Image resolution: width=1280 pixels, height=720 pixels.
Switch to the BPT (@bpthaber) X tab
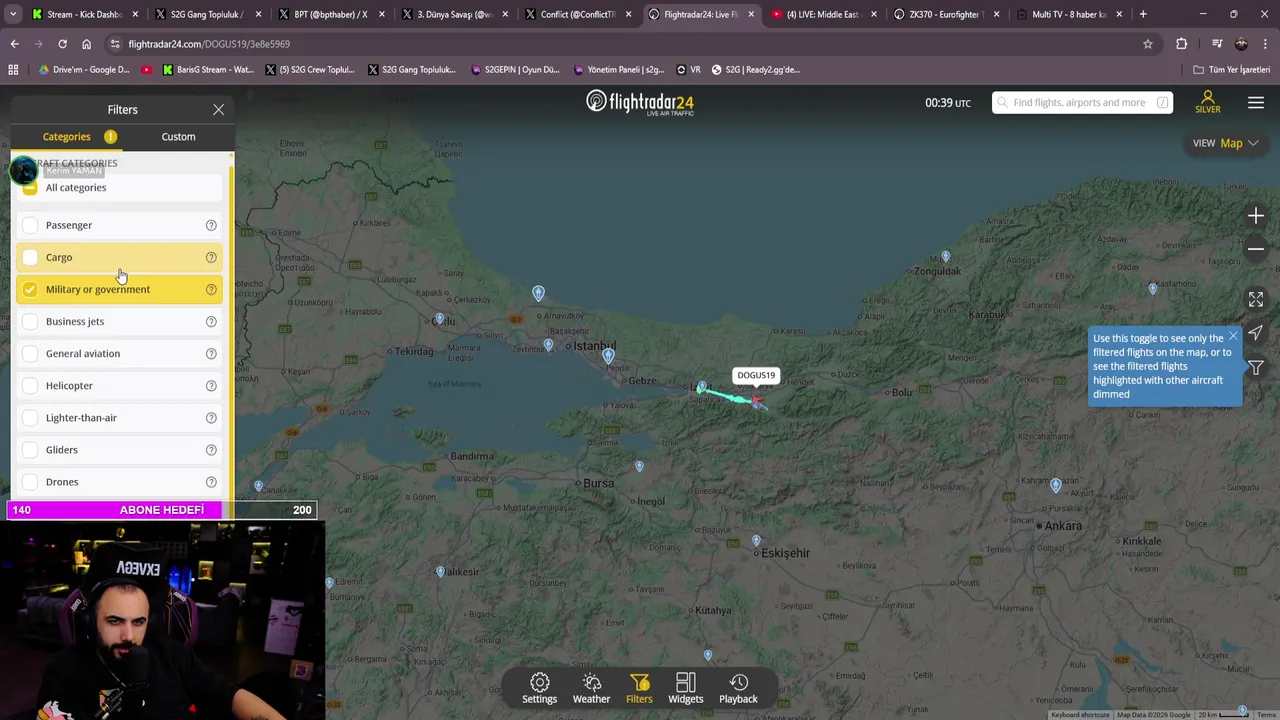330,14
